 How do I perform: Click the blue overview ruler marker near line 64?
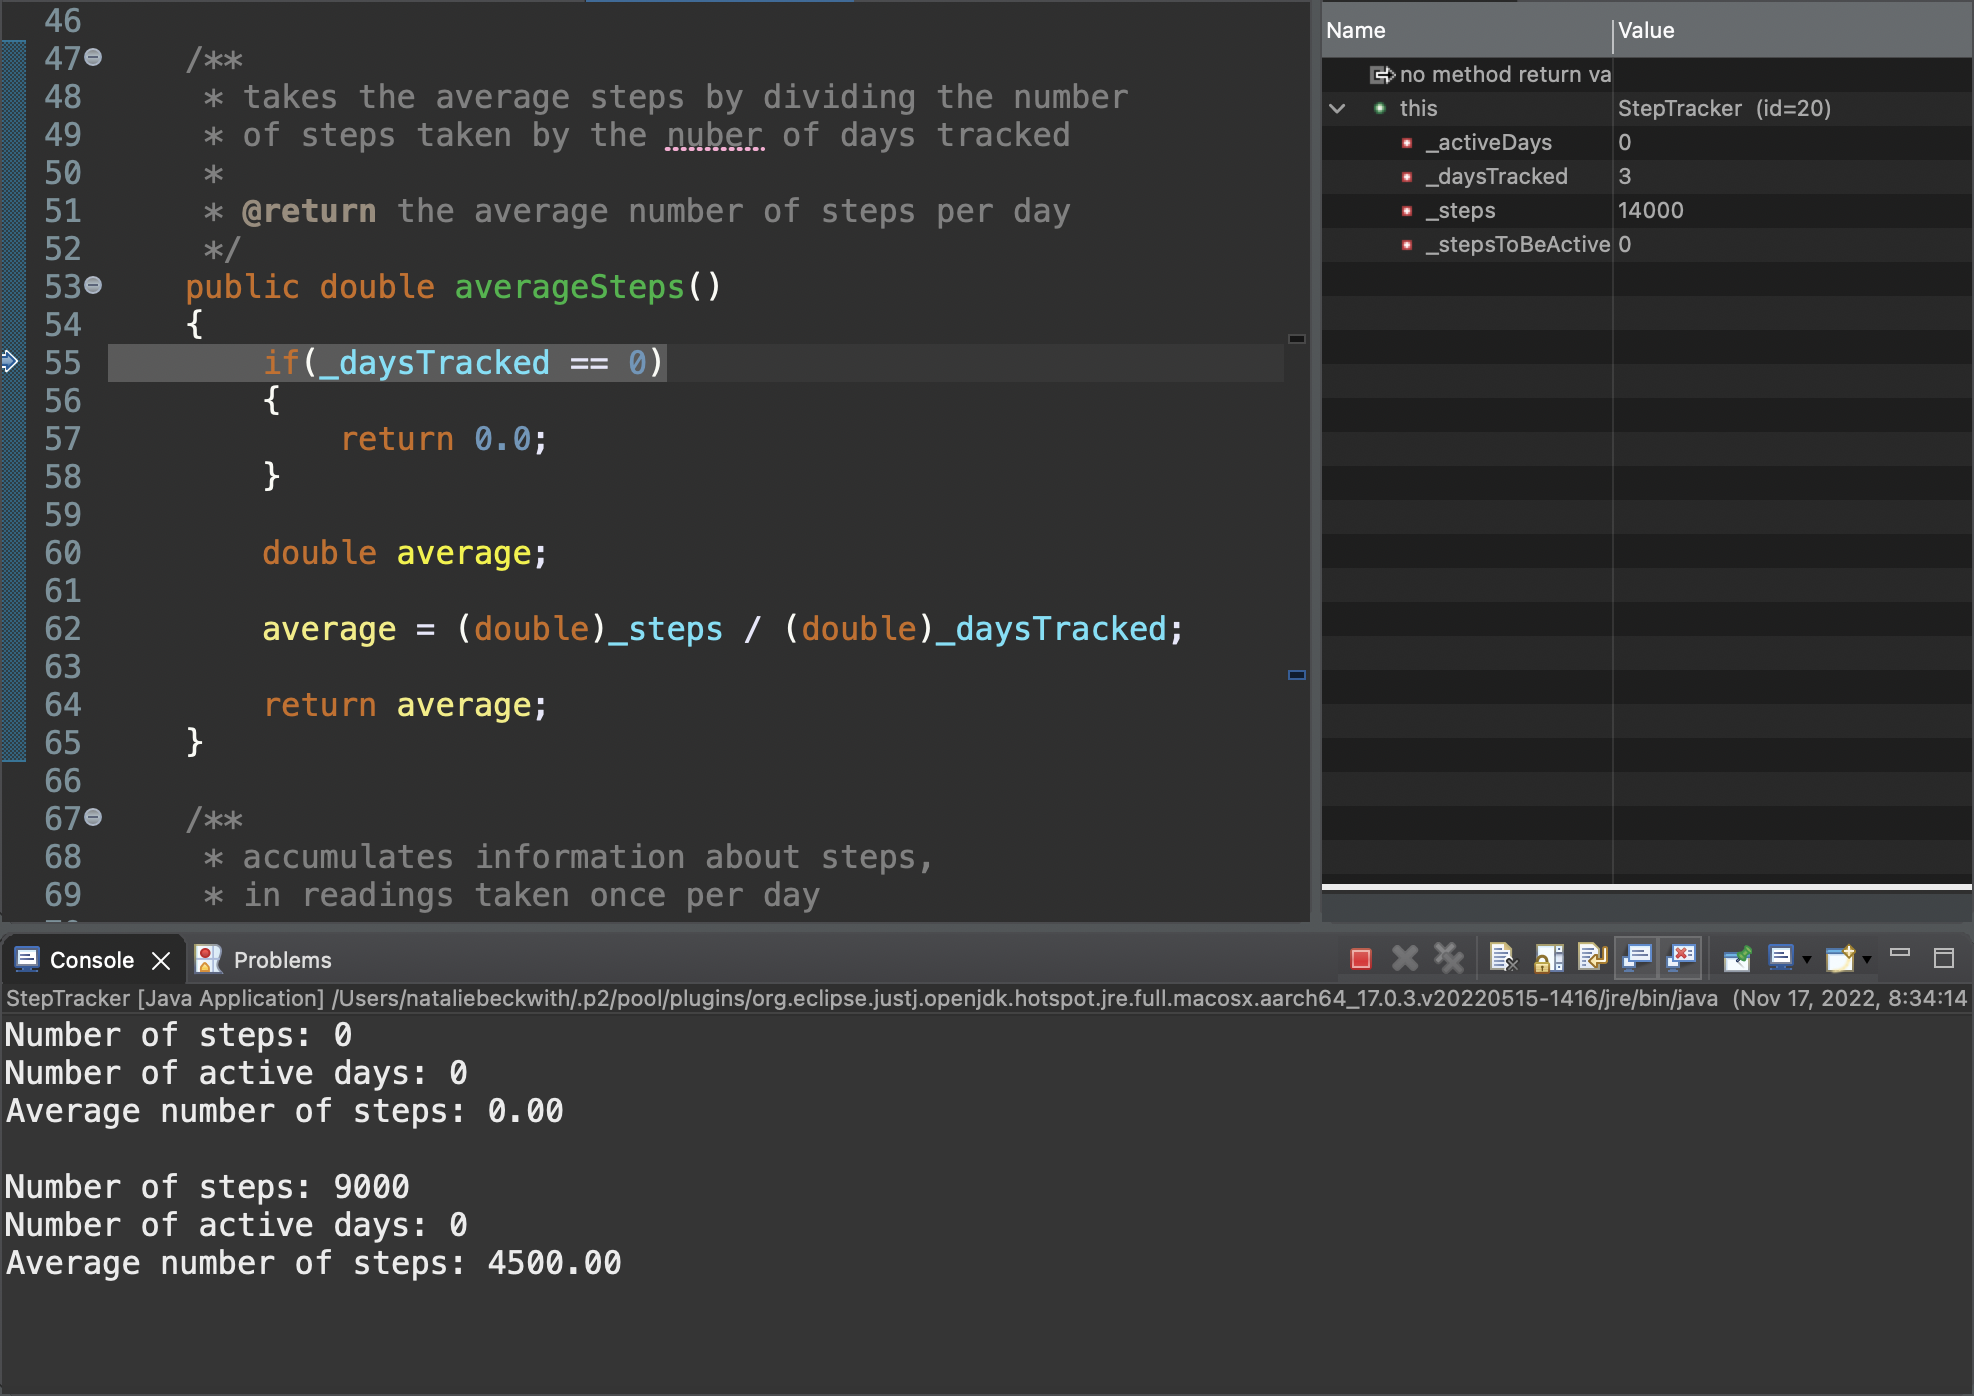click(x=1297, y=675)
